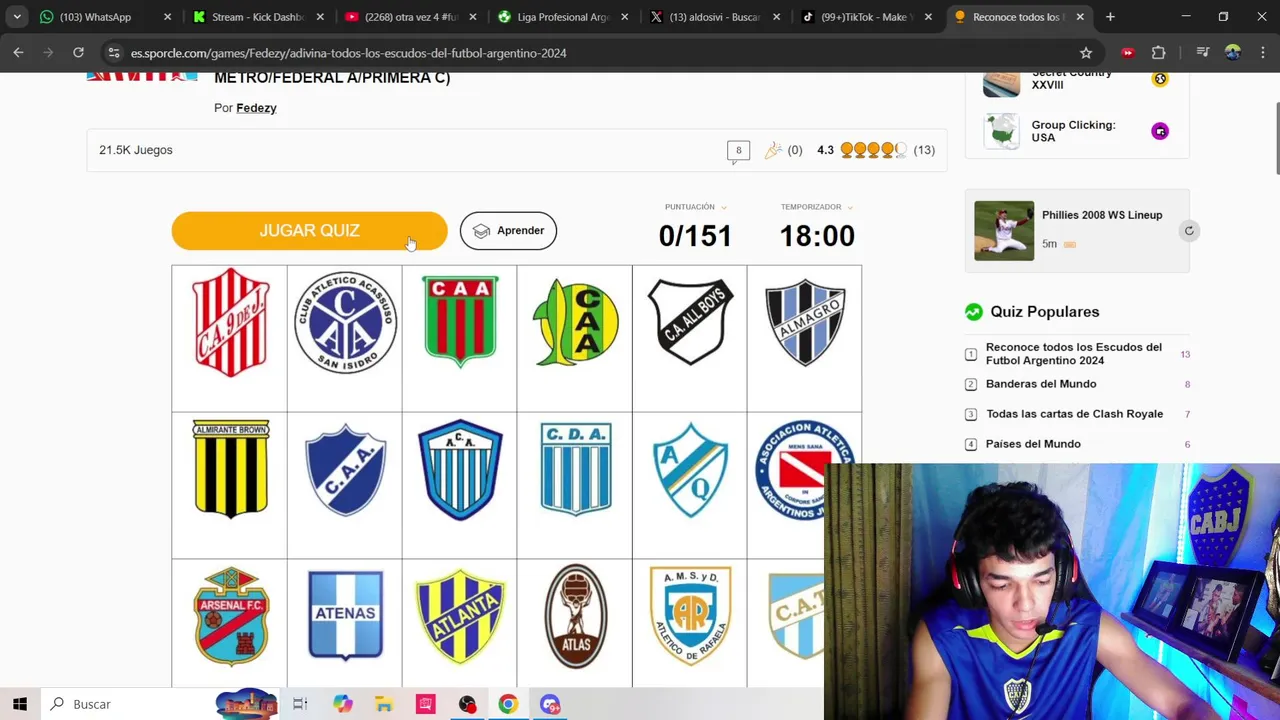The image size is (1280, 720).
Task: Open author Fedezy's profile link
Action: point(256,108)
